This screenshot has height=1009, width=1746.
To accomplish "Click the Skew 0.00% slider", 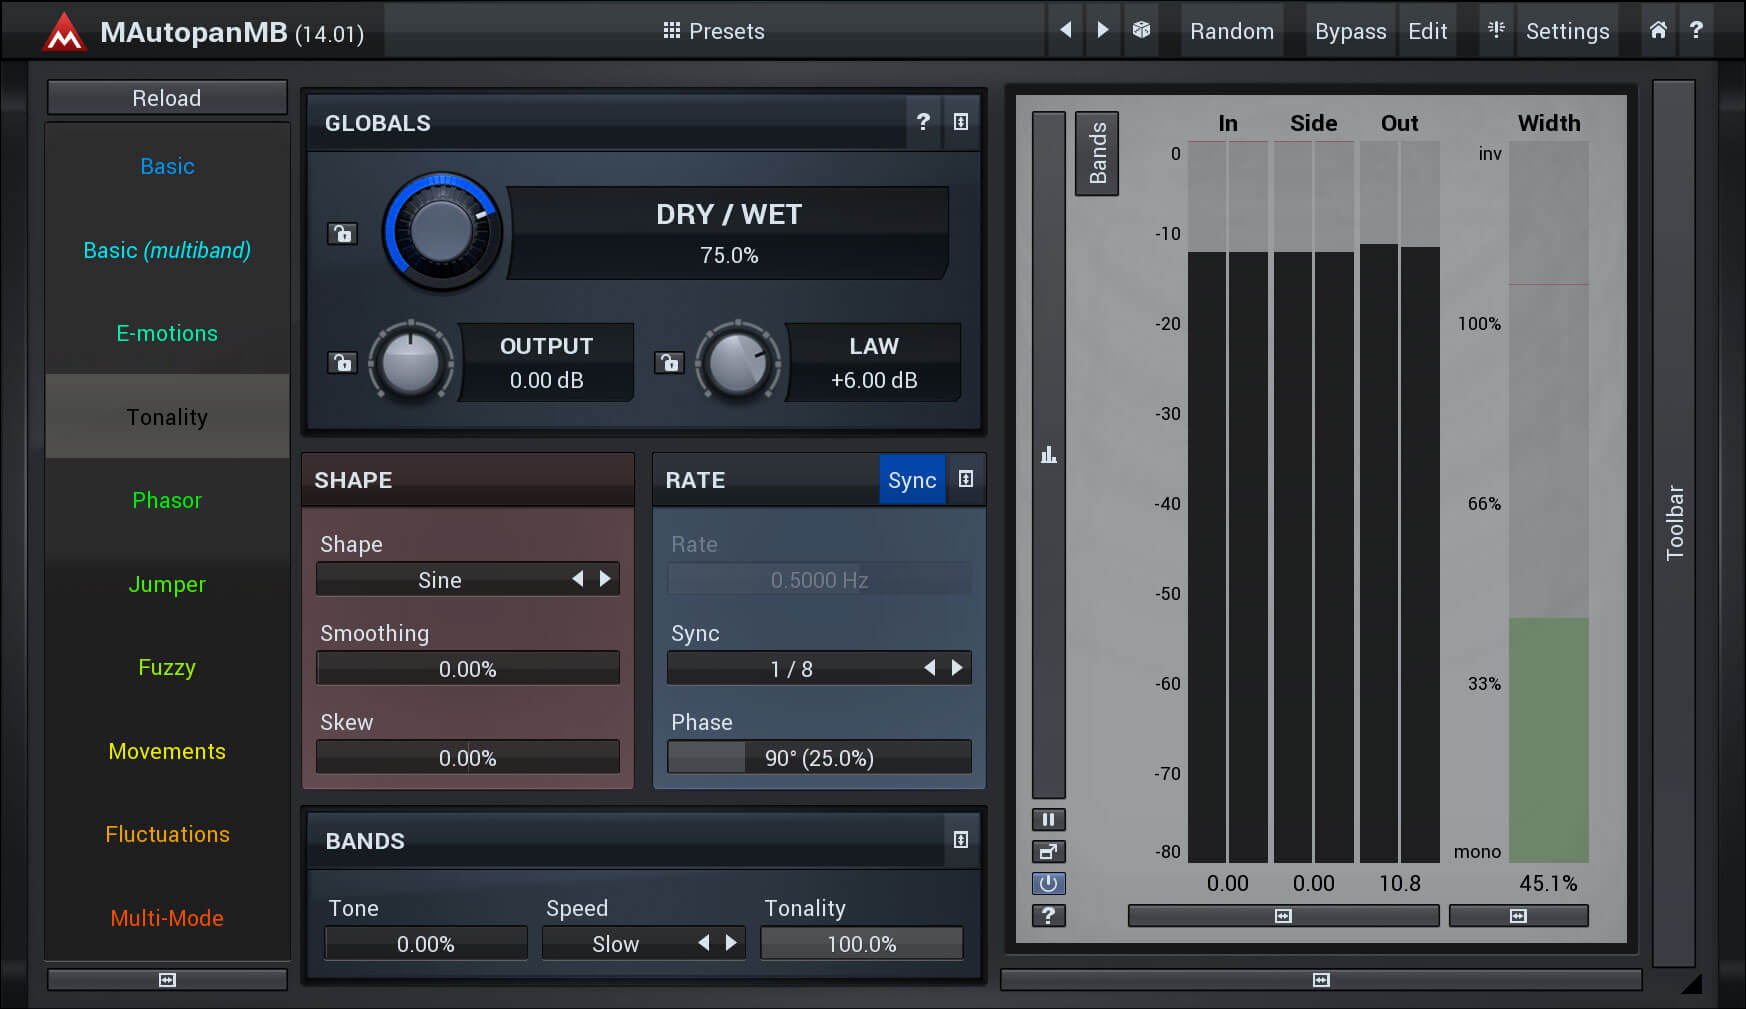I will [x=468, y=758].
